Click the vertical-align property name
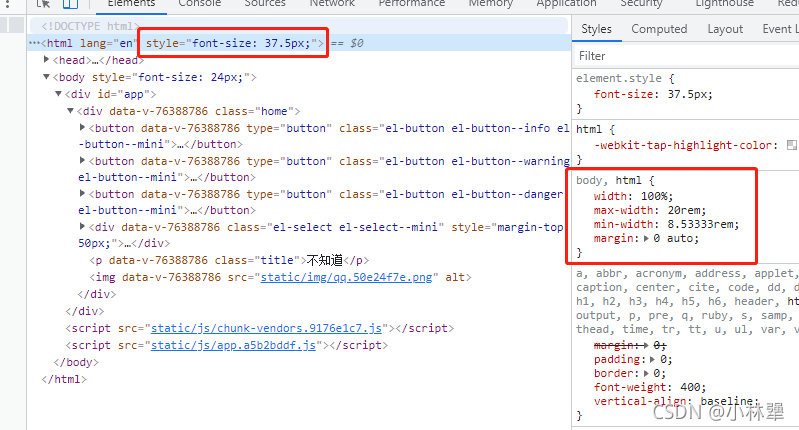 643,401
